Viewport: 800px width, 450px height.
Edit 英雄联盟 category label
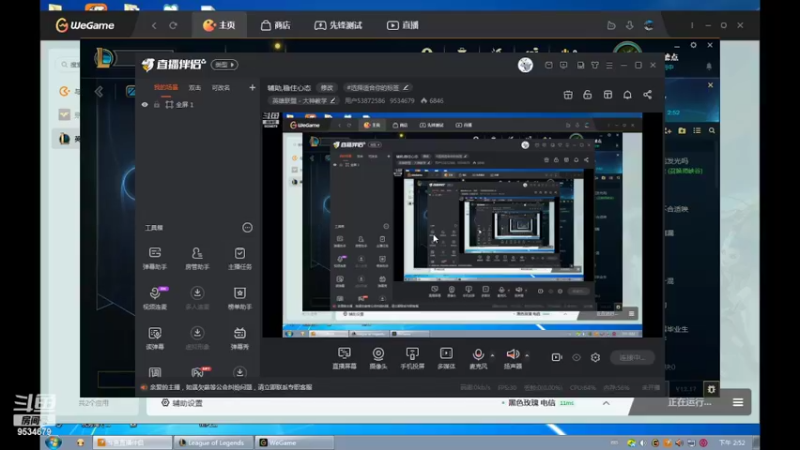click(303, 101)
